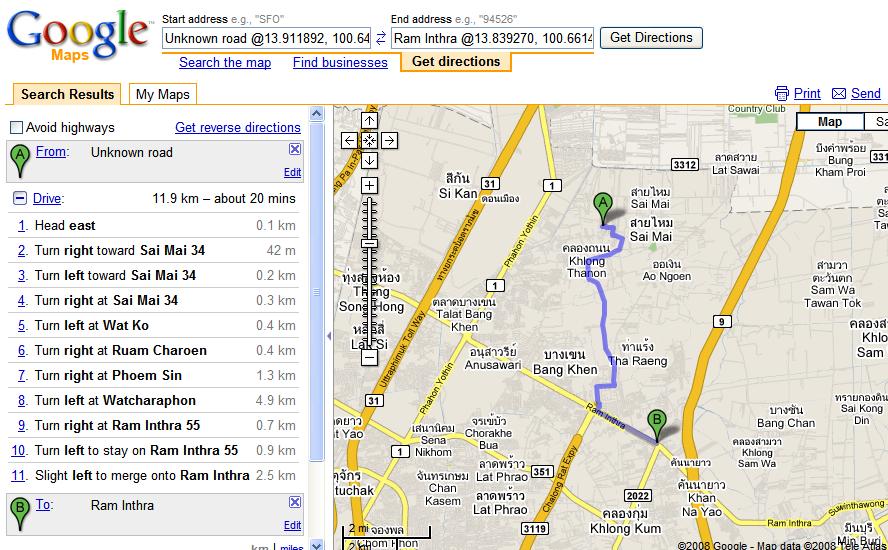The image size is (888, 550).
Task: Click the To link
Action: 44,505
